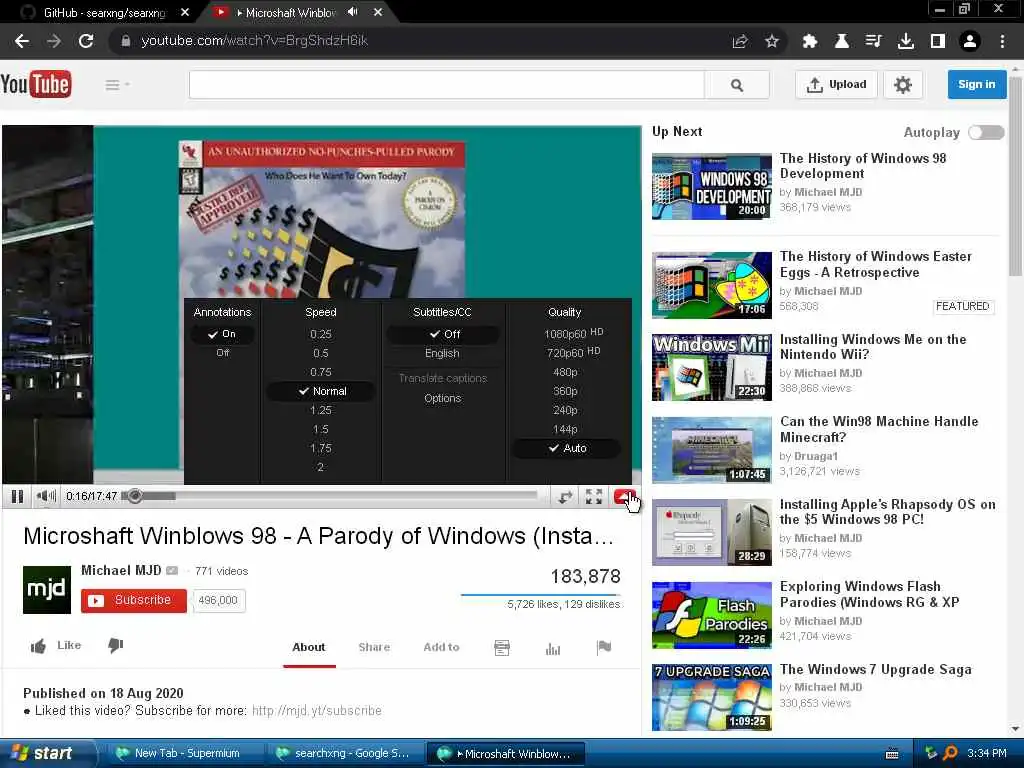Choose 144p quality
1024x768 pixels.
coord(566,429)
